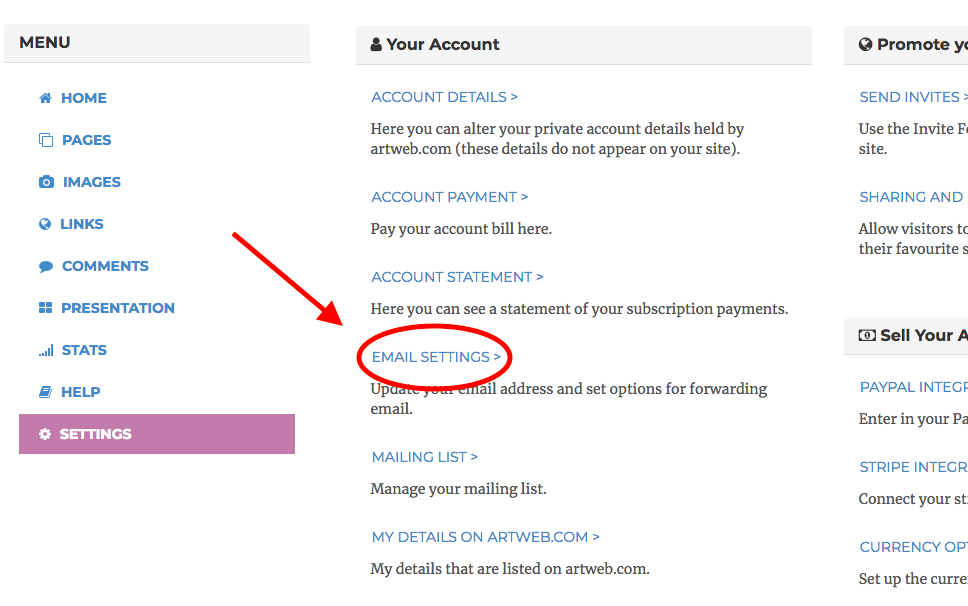Viewport: 968px width, 606px height.
Task: Select Stats in the sidebar menu
Action: click(x=84, y=350)
